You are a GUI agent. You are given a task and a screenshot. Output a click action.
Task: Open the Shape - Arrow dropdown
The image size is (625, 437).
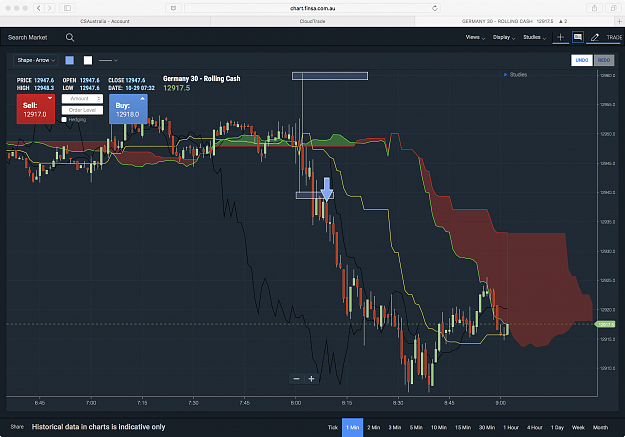coord(36,60)
